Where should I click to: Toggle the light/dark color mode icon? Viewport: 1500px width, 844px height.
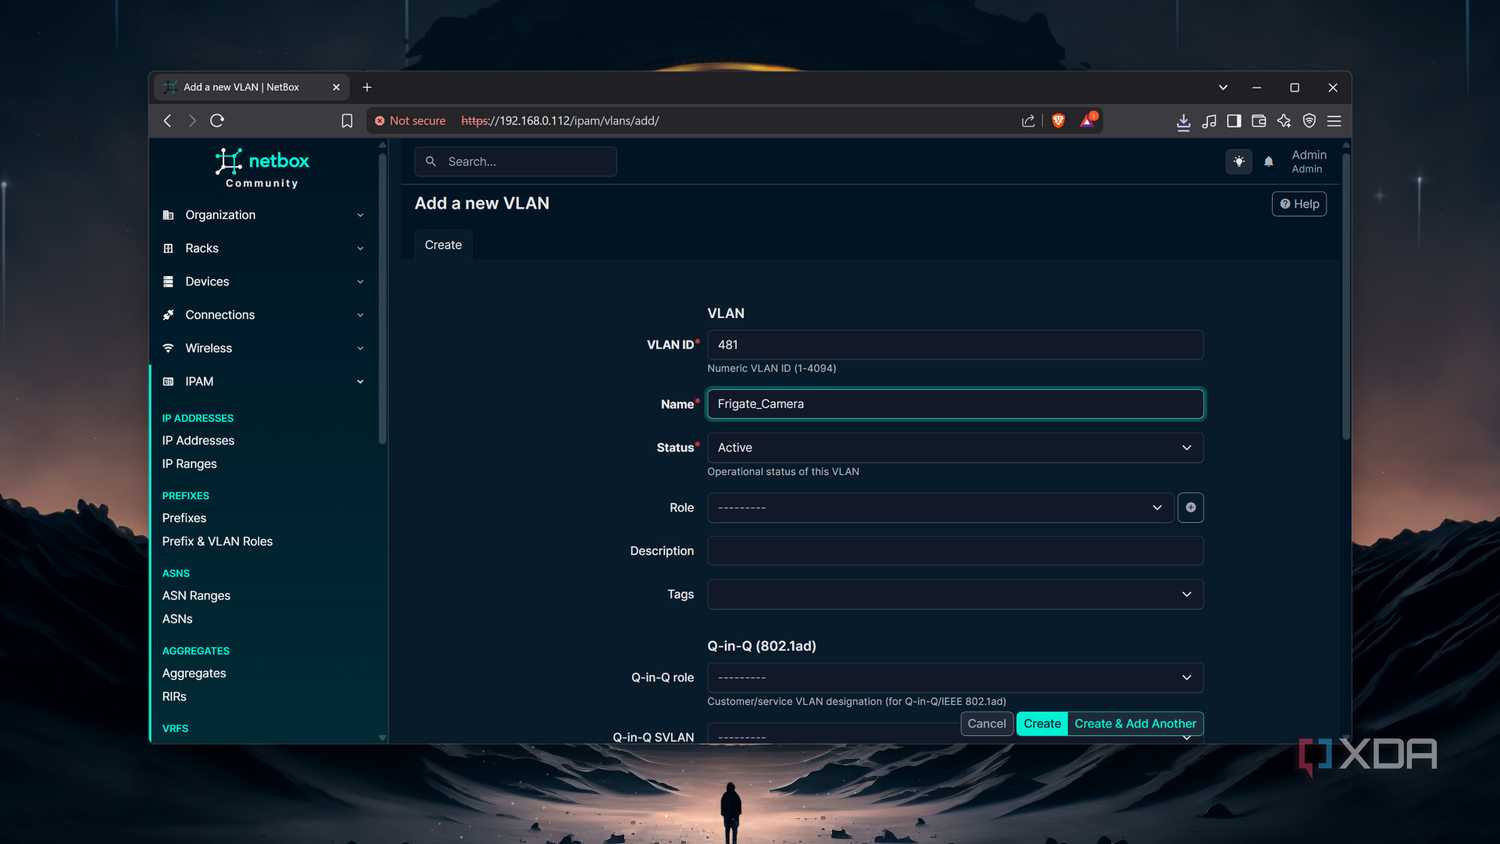1239,161
